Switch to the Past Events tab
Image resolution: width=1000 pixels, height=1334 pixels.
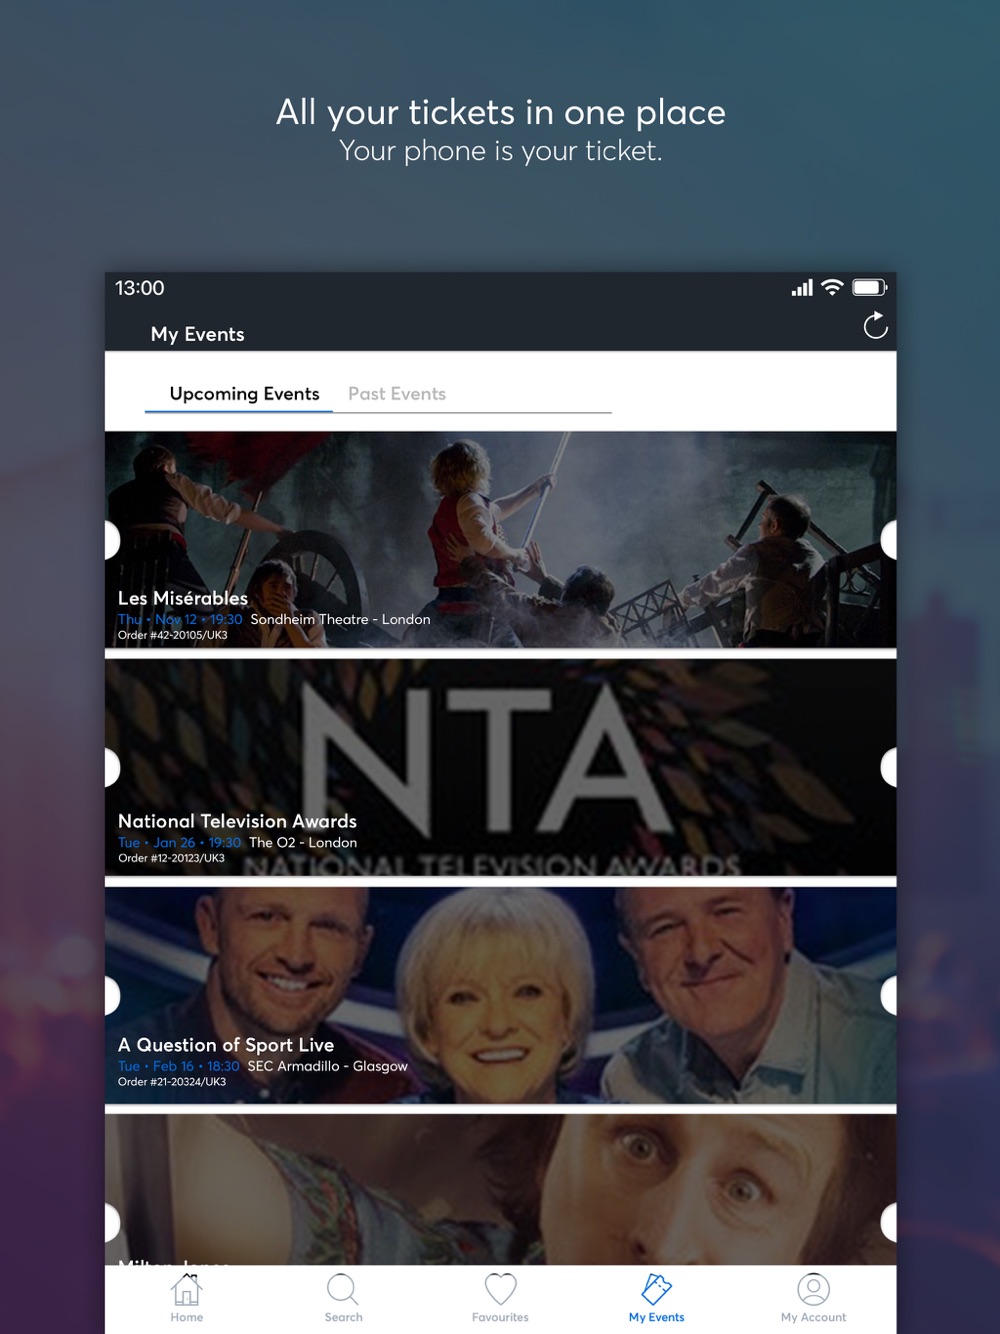(397, 394)
